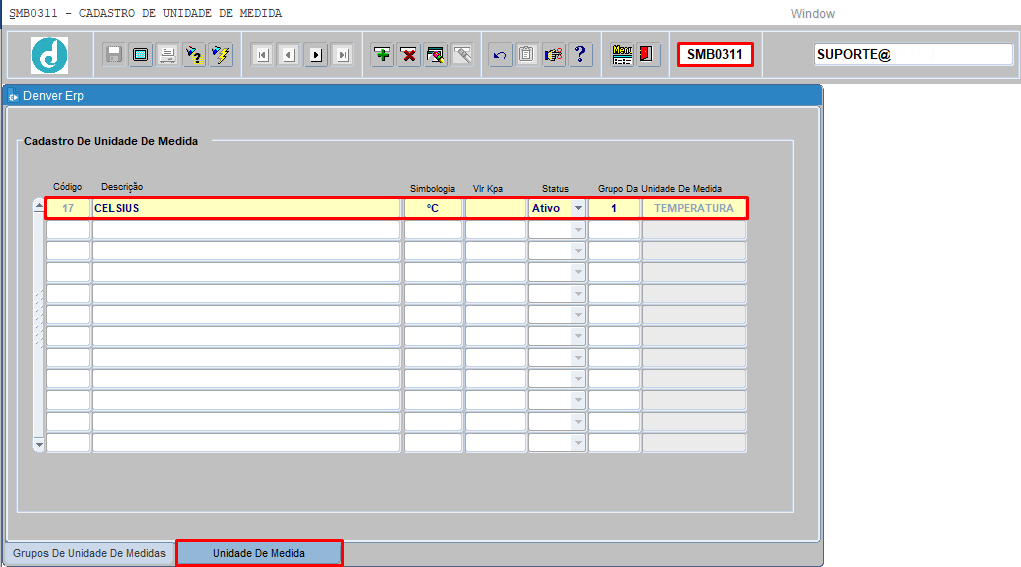Viewport: 1021px width, 567px height.
Task: Open Status dropdown in the bottom row
Action: tap(578, 443)
